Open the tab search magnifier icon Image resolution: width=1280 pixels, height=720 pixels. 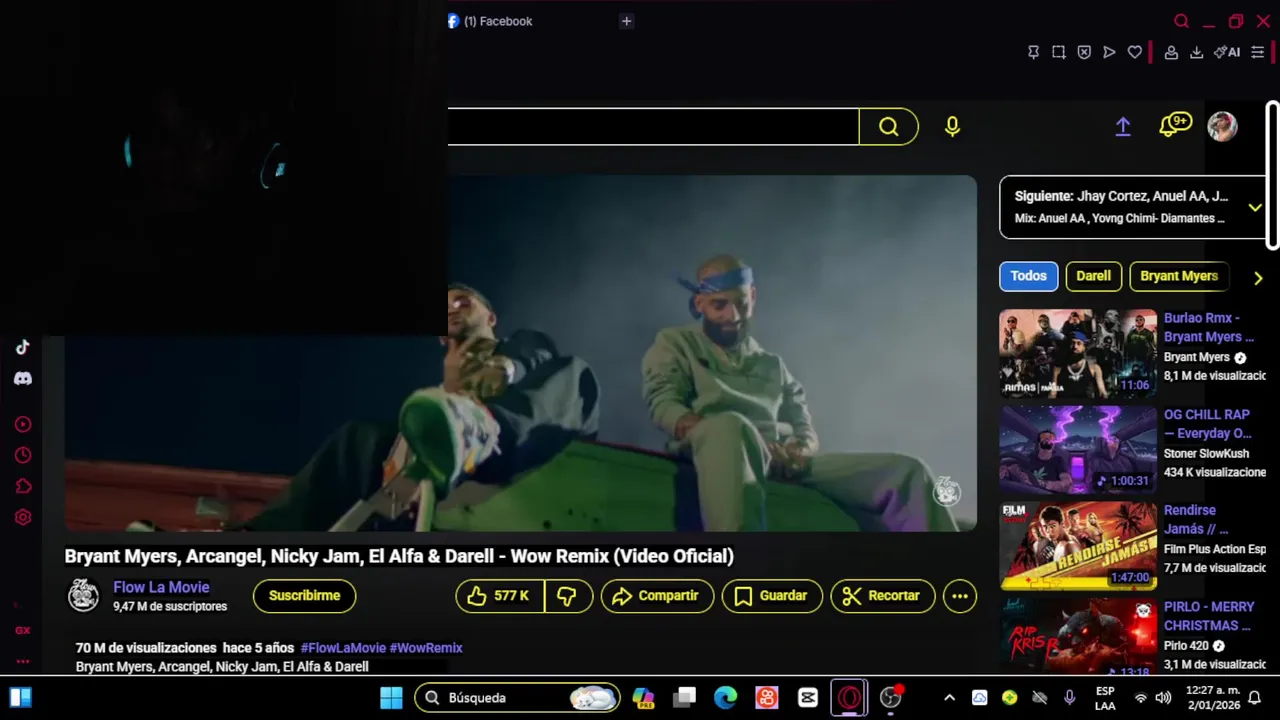(1182, 21)
